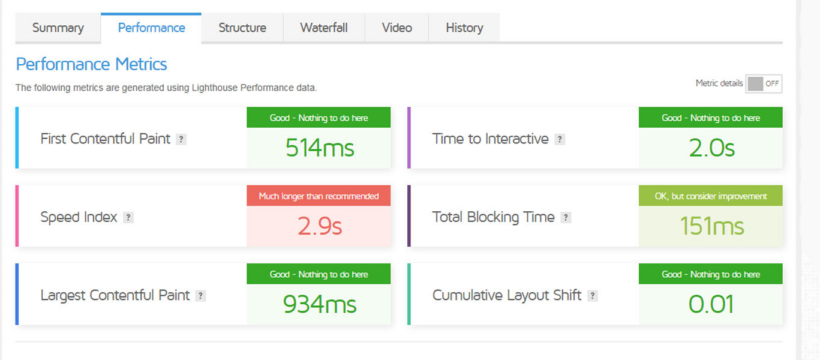Click the Lighthouse Performance data description
The image size is (820, 360).
coord(166,88)
